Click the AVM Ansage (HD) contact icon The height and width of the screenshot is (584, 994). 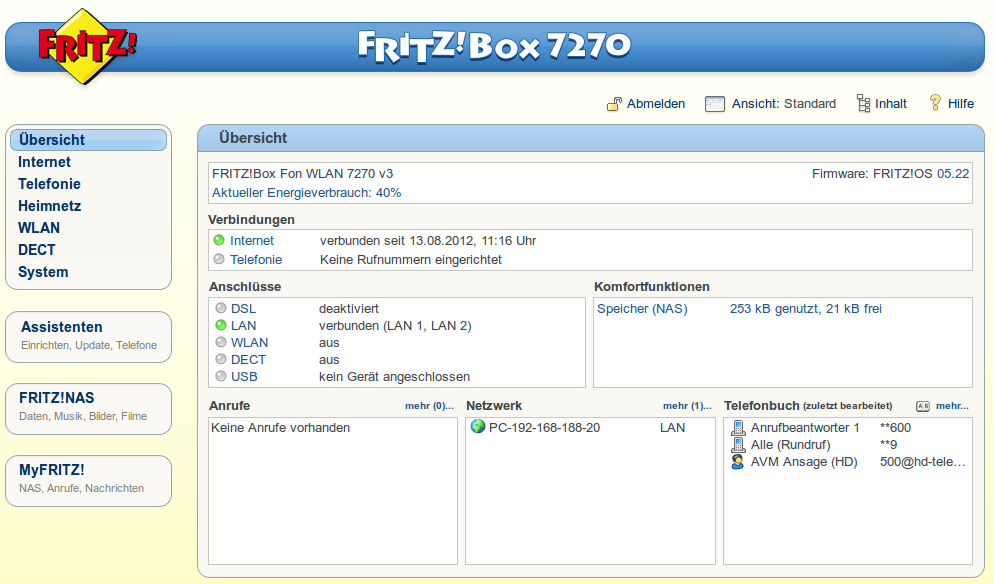pyautogui.click(x=738, y=462)
